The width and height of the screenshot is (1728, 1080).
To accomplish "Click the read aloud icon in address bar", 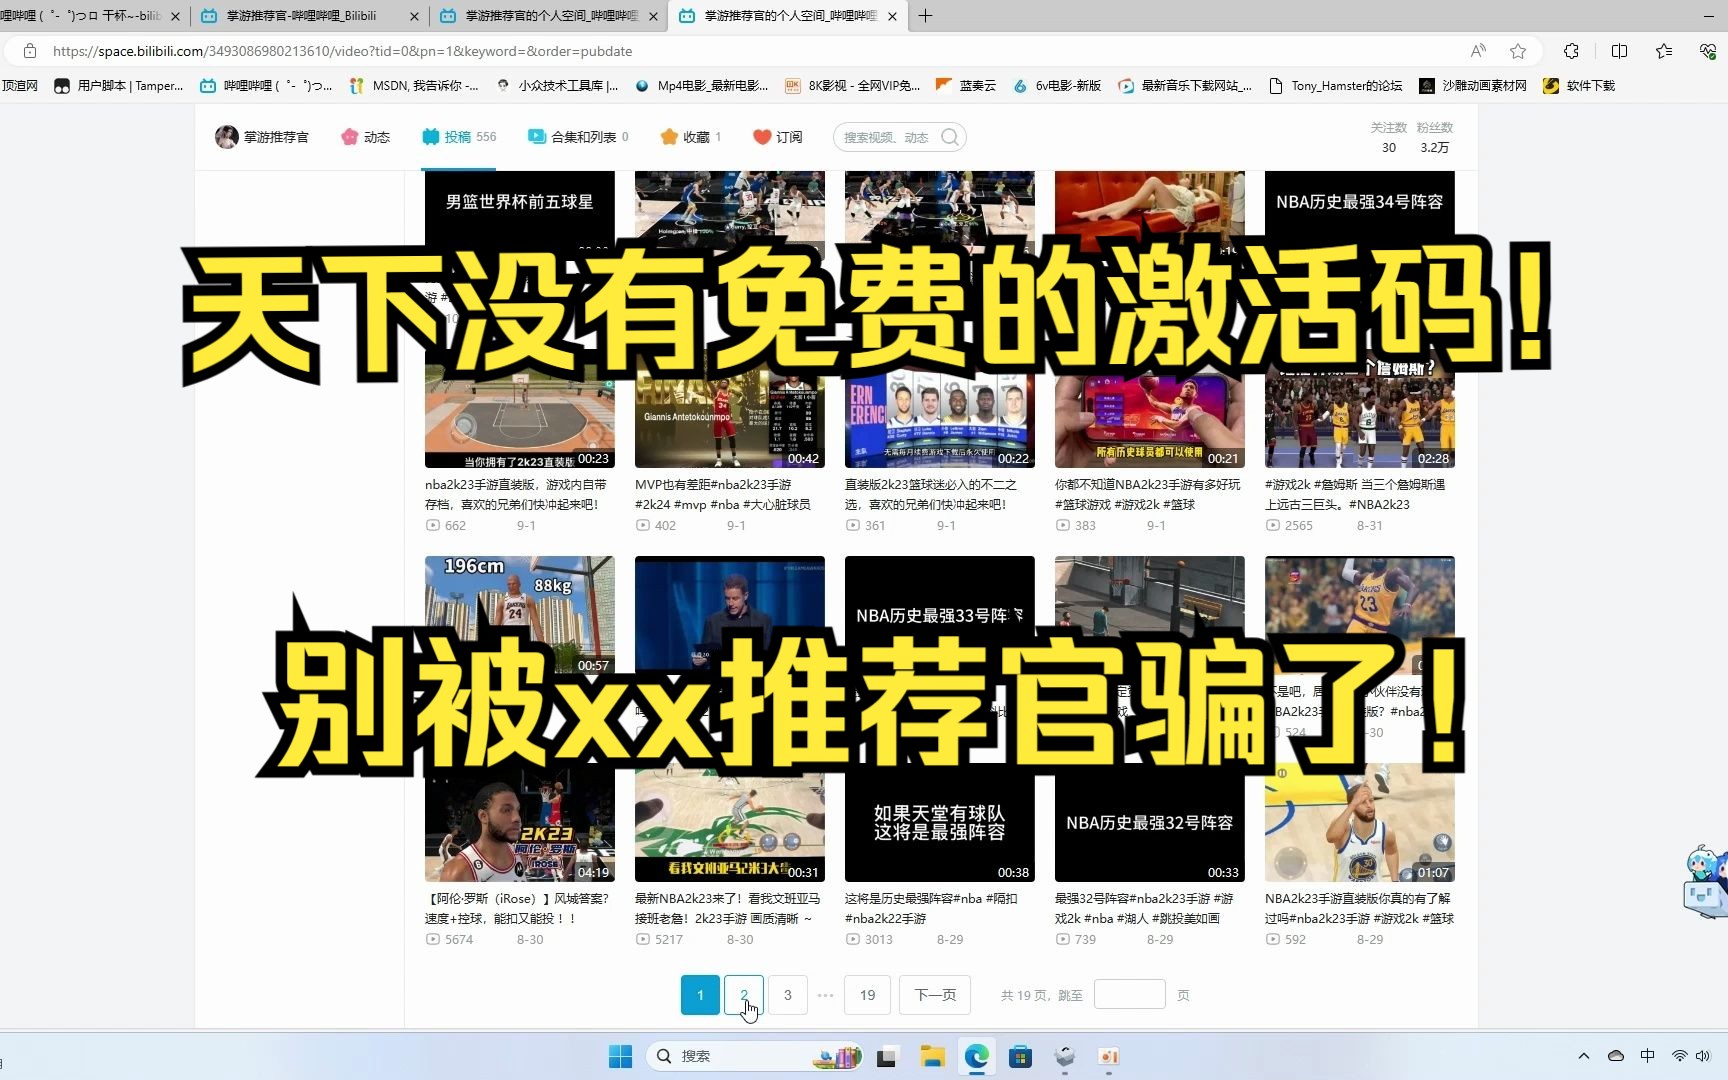I will point(1478,51).
